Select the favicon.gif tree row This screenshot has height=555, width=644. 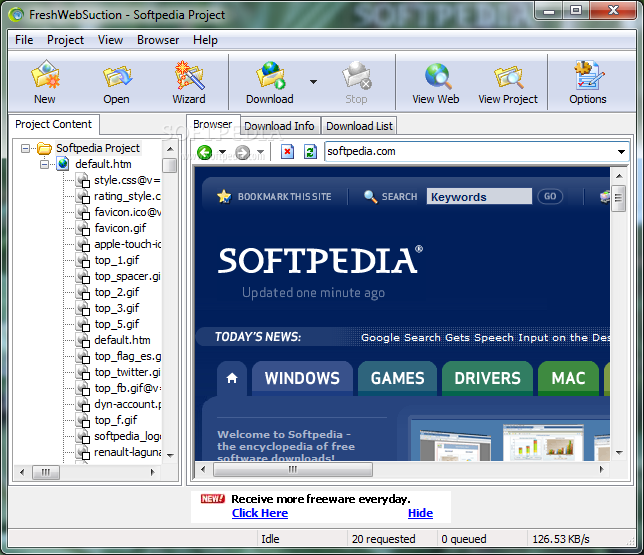[x=120, y=228]
